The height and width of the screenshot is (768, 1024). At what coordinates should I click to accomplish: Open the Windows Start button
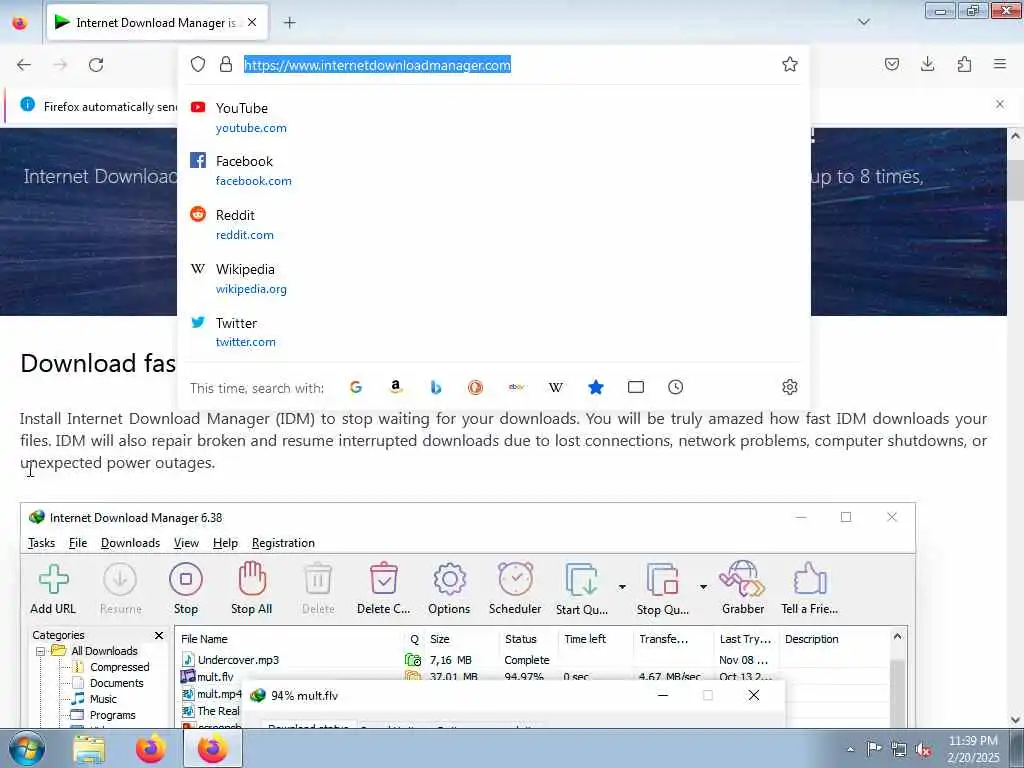[26, 748]
